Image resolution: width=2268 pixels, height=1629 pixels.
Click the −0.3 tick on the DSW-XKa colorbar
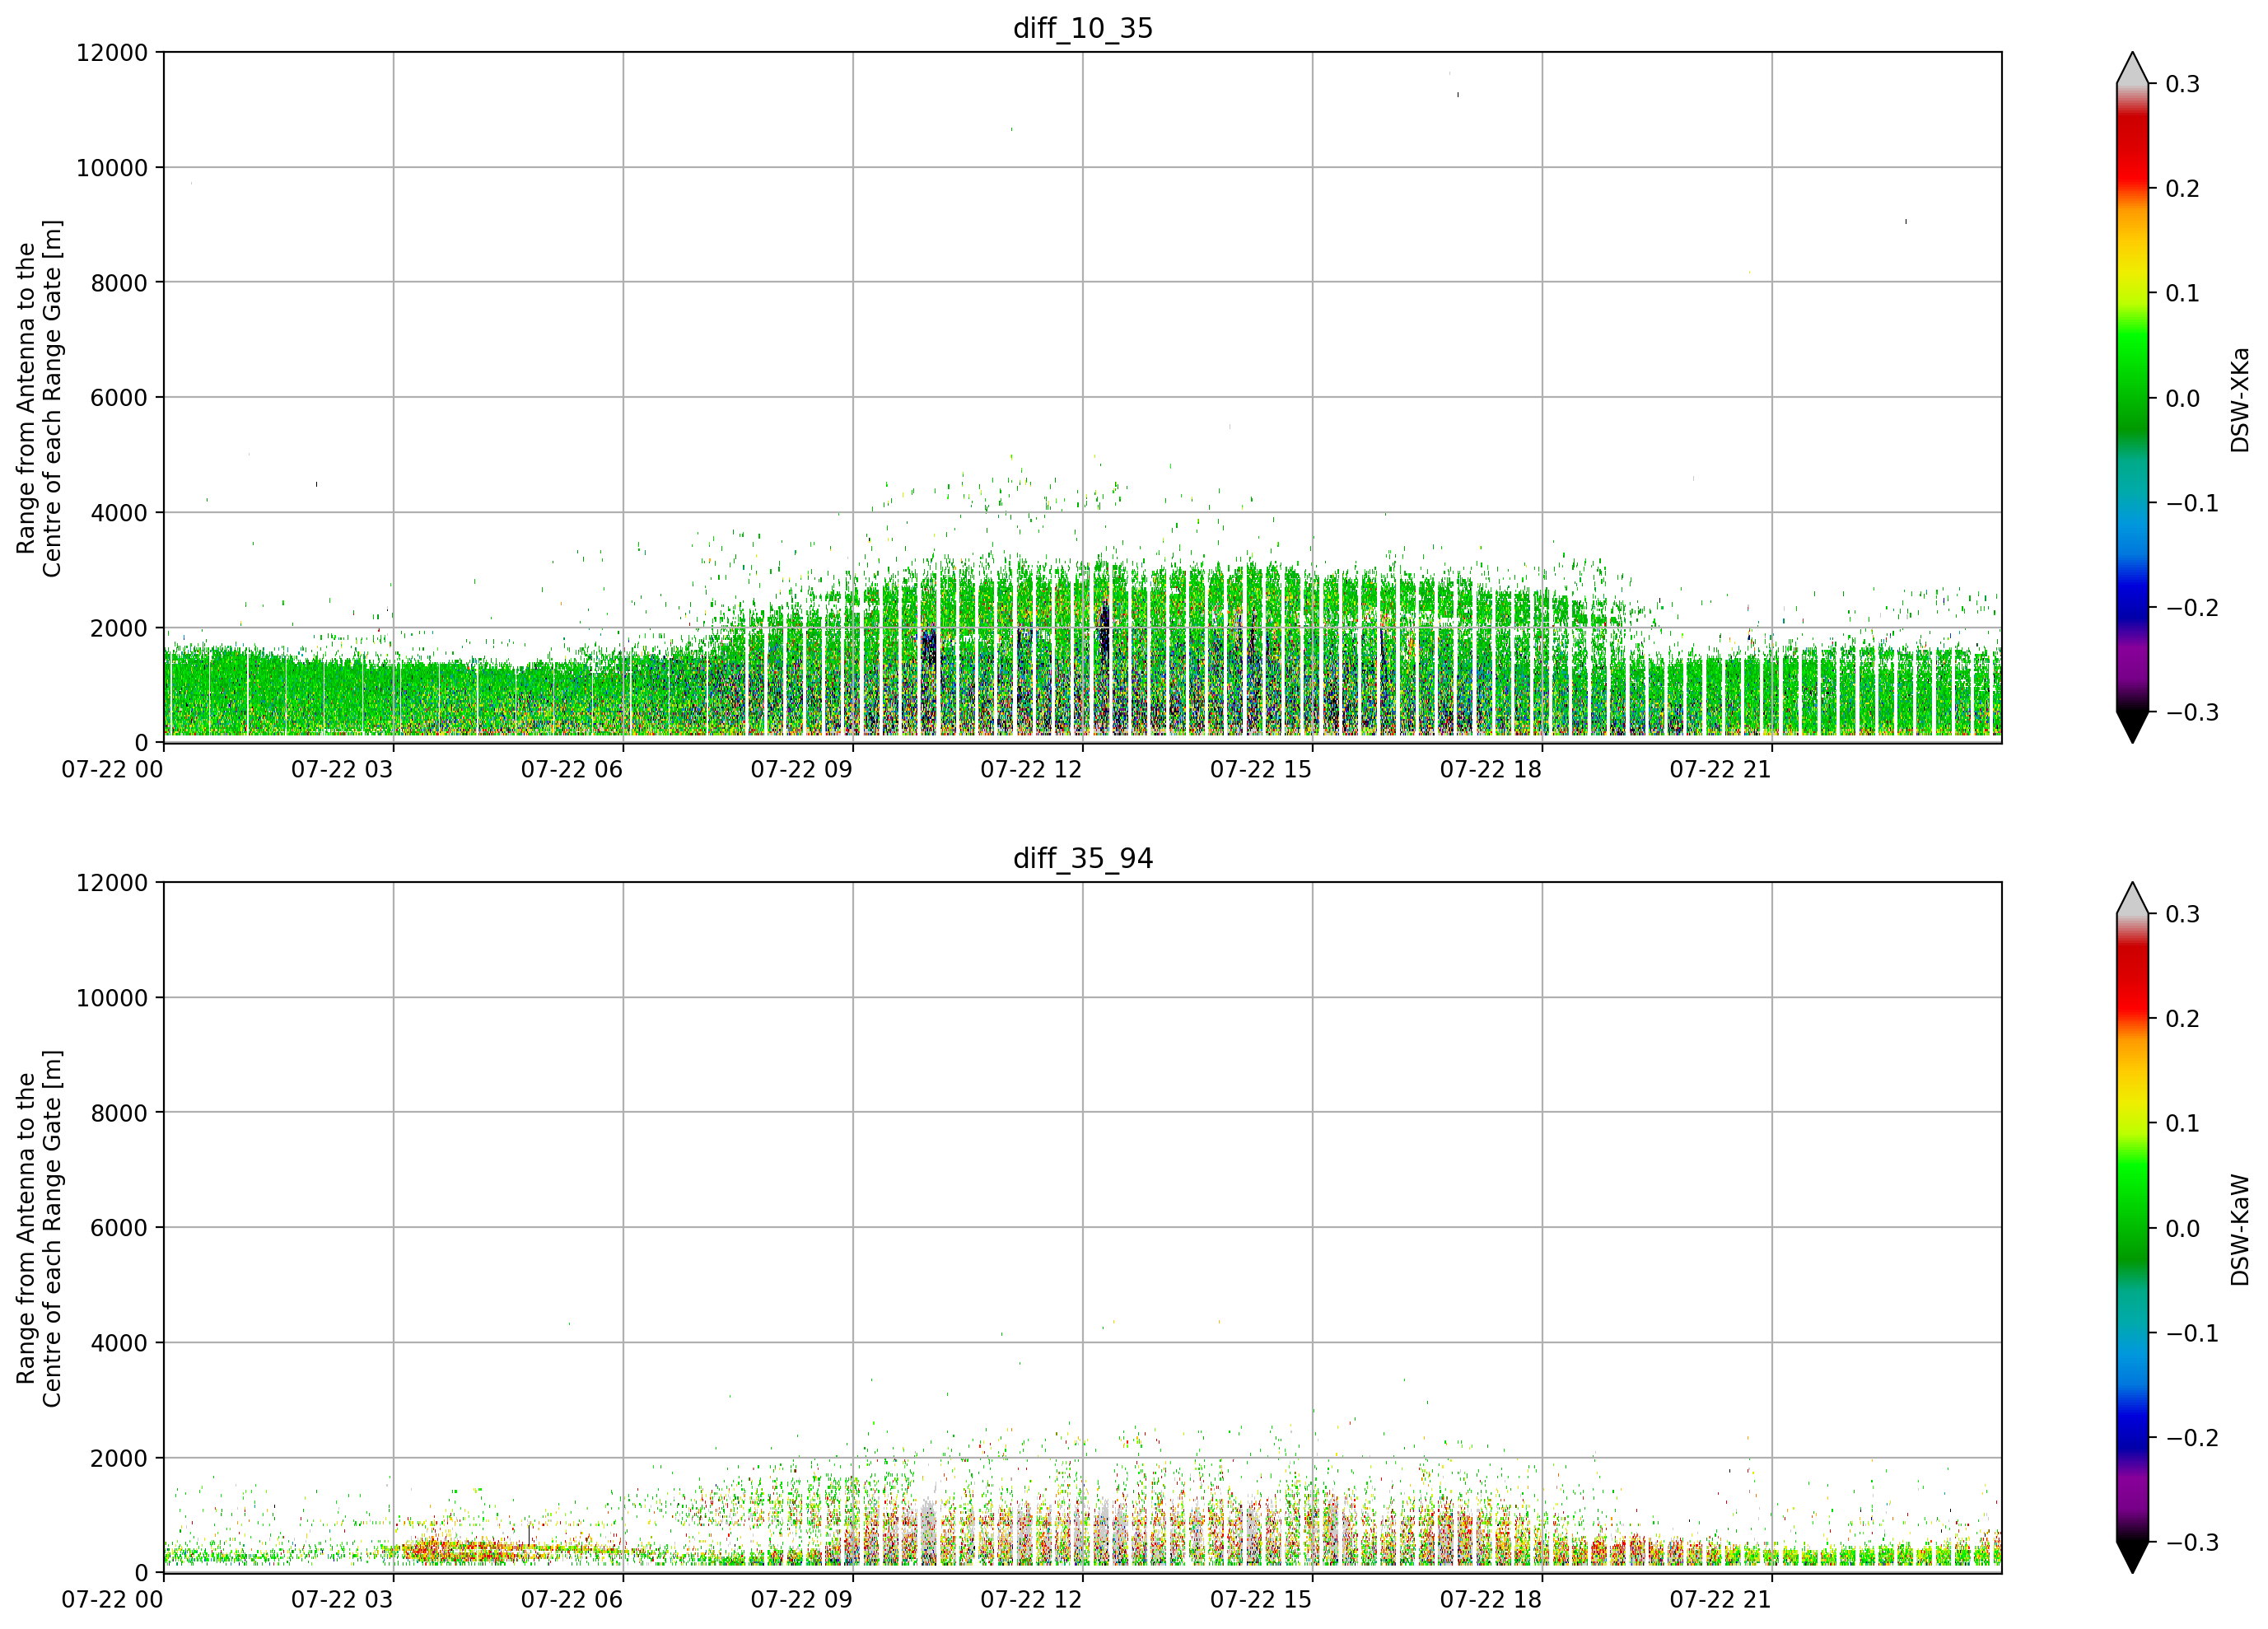coord(2192,712)
